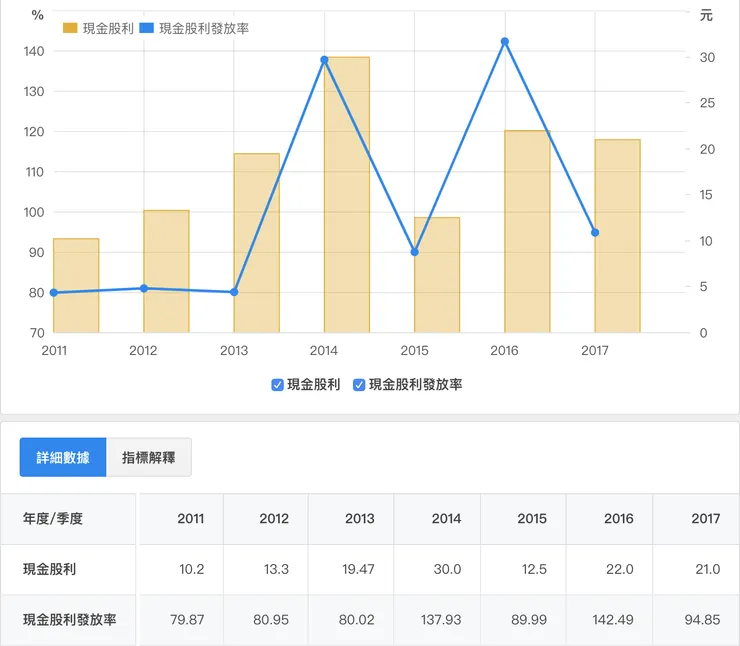This screenshot has width=740, height=646.
Task: Click the table cell 30.0
Action: [x=447, y=569]
